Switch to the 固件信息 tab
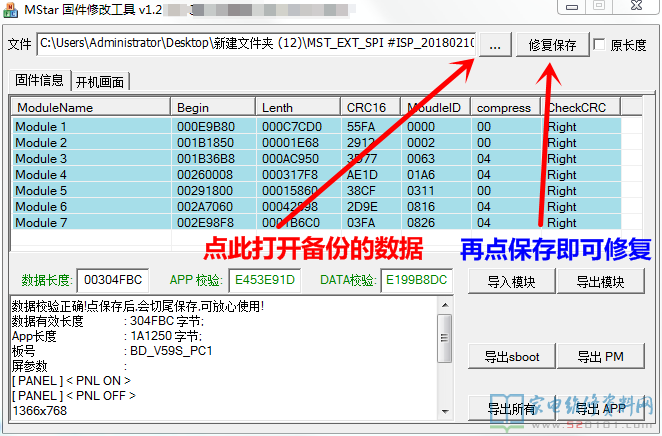 [x=39, y=80]
